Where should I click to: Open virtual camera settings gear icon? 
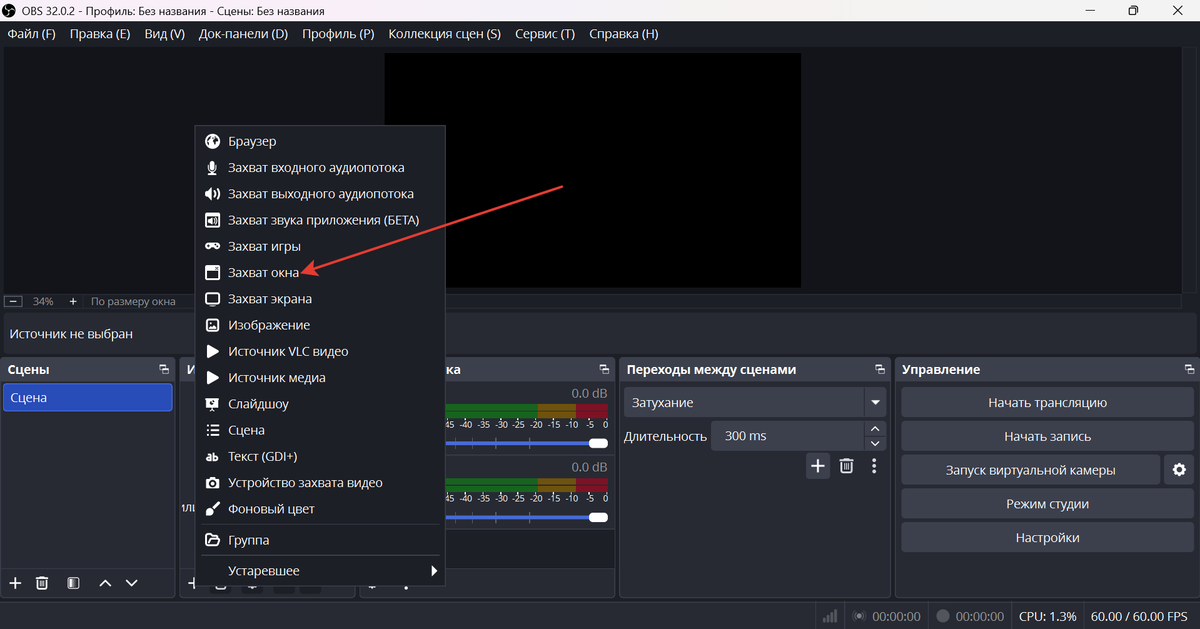1179,470
